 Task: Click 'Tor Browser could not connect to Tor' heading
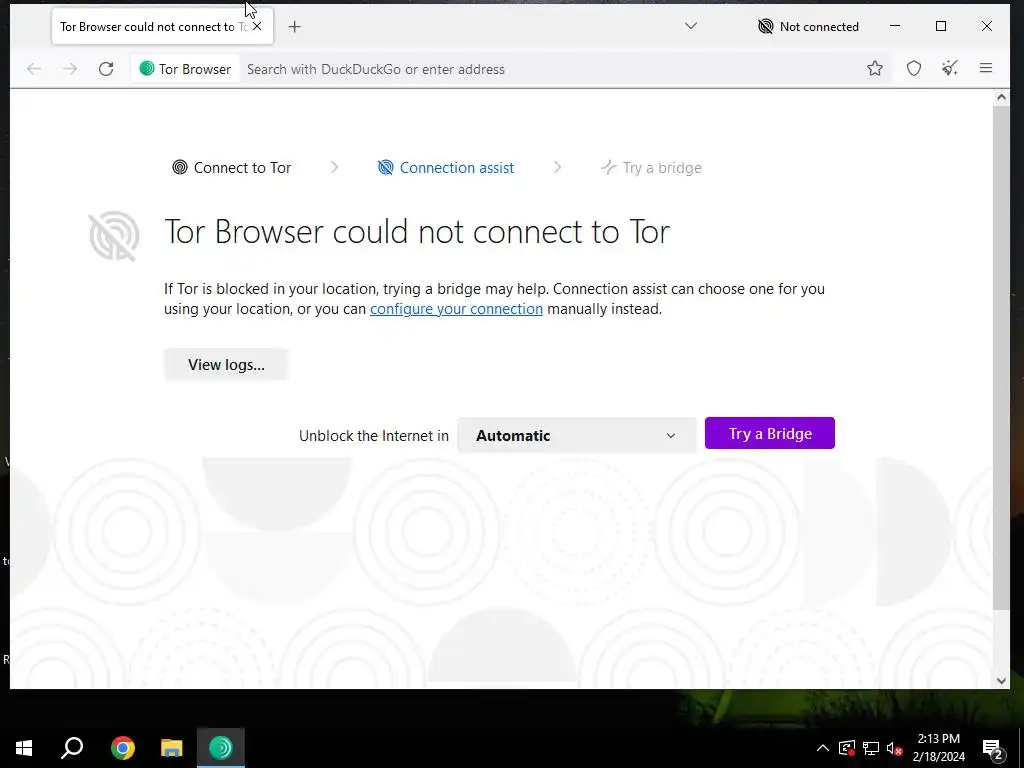[x=417, y=231]
